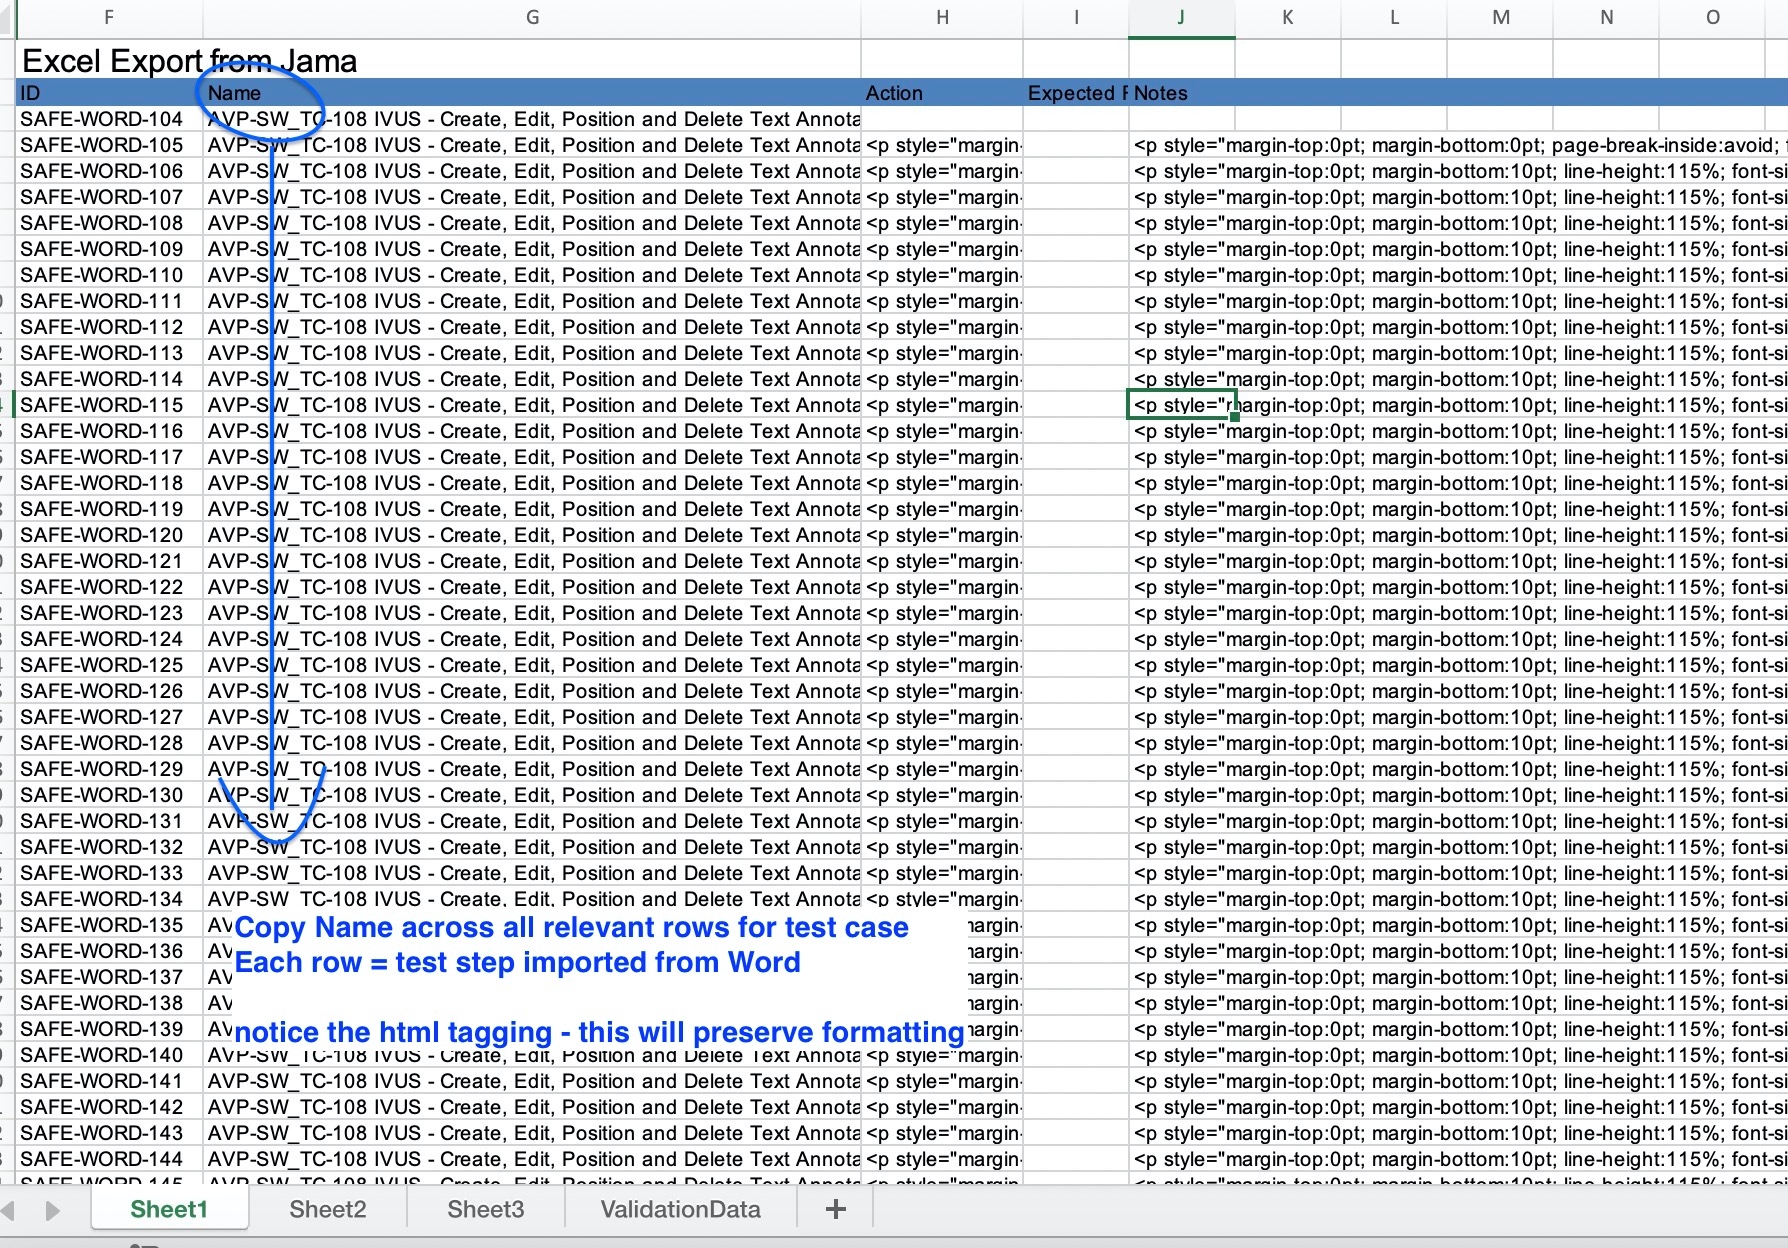Viewport: 1788px width, 1248px height.
Task: Select column F header
Action: coord(109,17)
